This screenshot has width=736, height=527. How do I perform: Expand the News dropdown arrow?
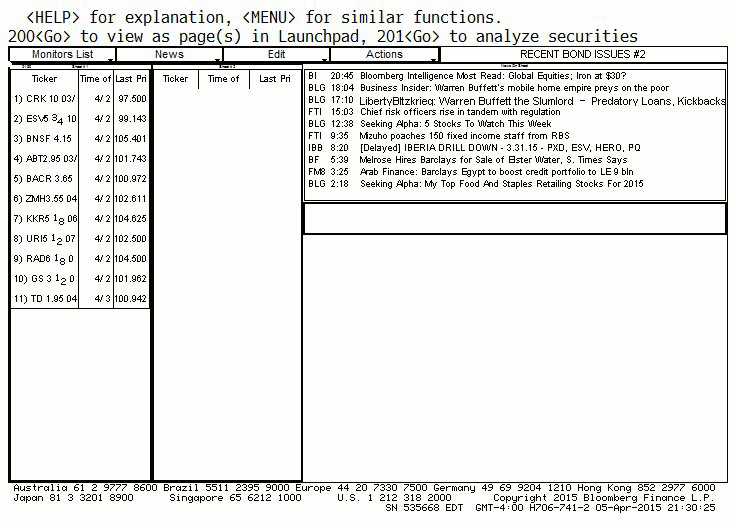point(217,60)
